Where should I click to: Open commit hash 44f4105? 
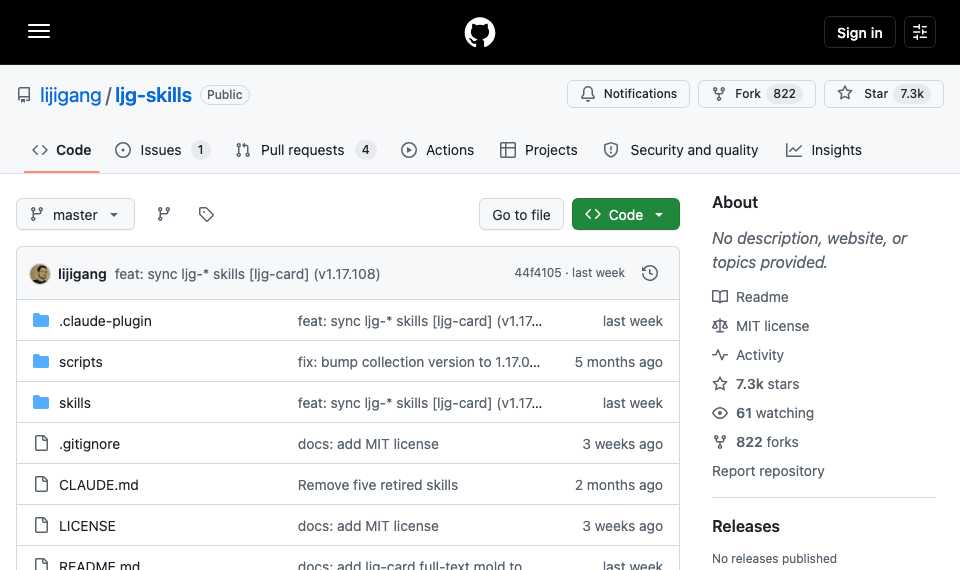[538, 273]
